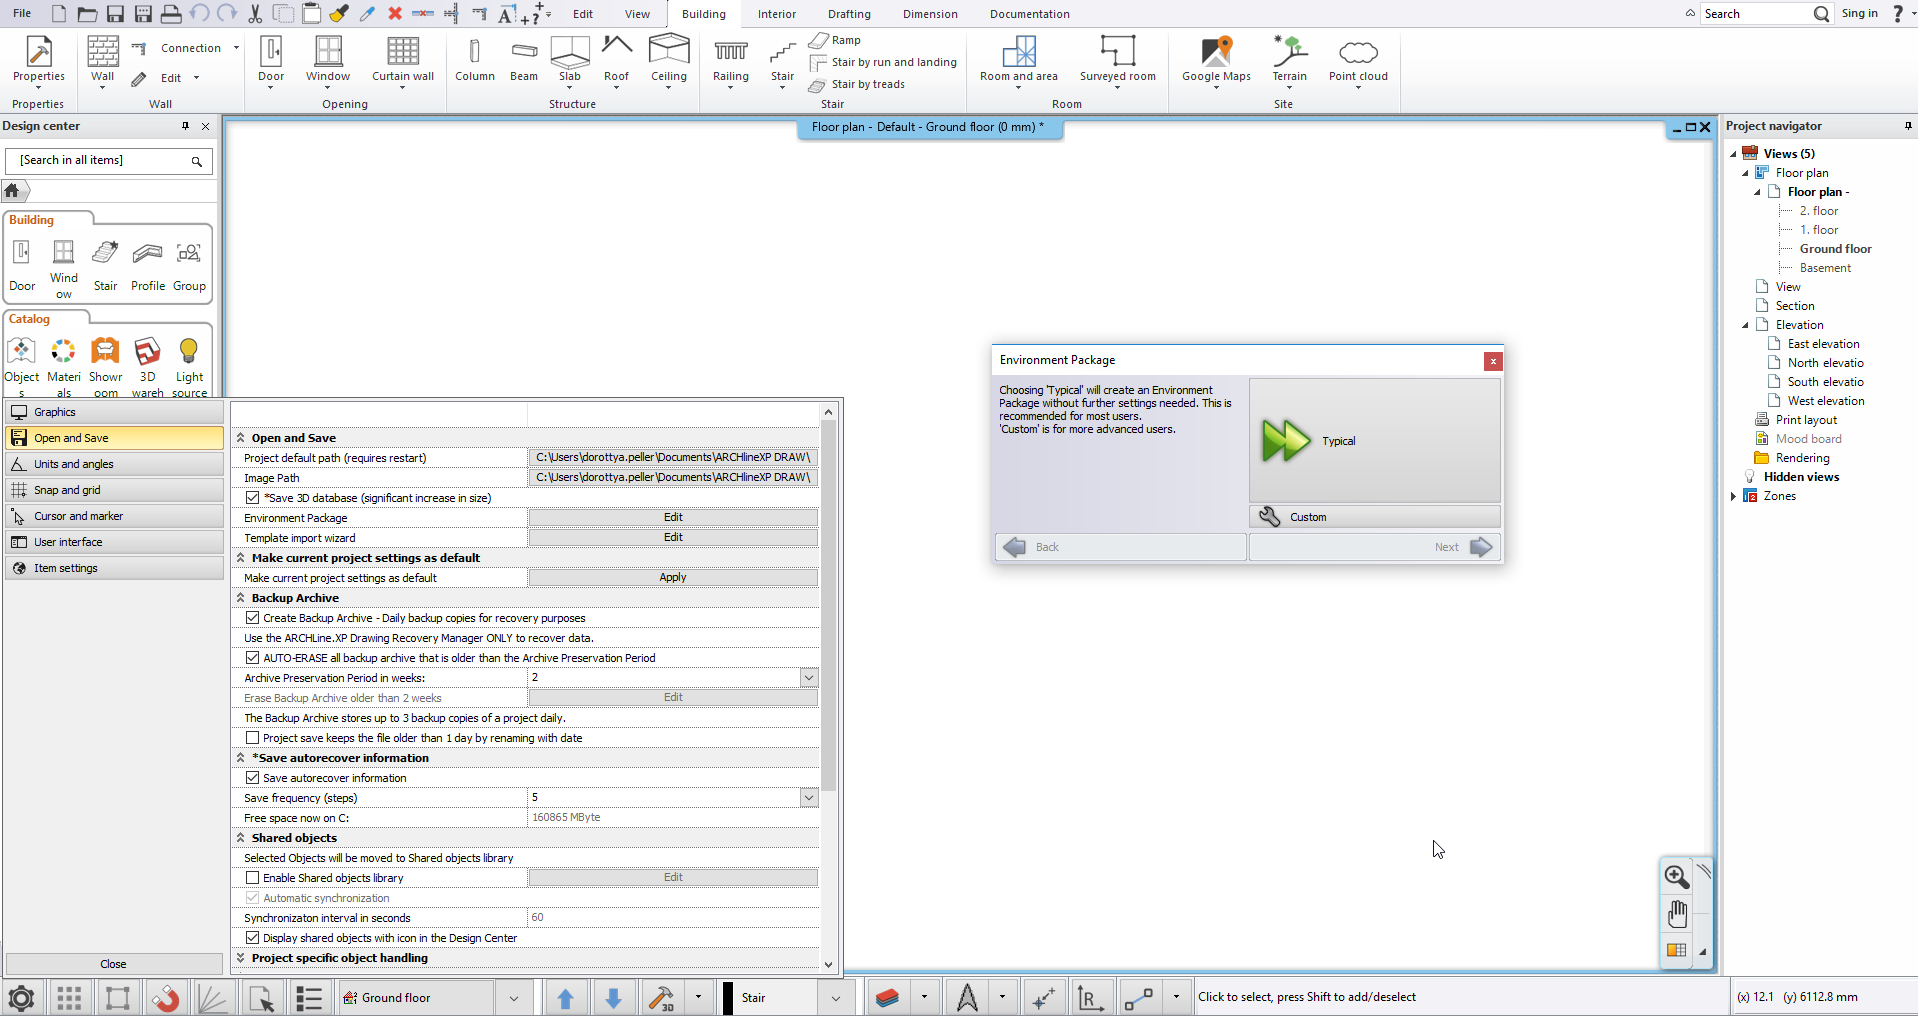Click the layer color palette icon bottom right
Viewport: 1918px width, 1016px height.
1676,951
